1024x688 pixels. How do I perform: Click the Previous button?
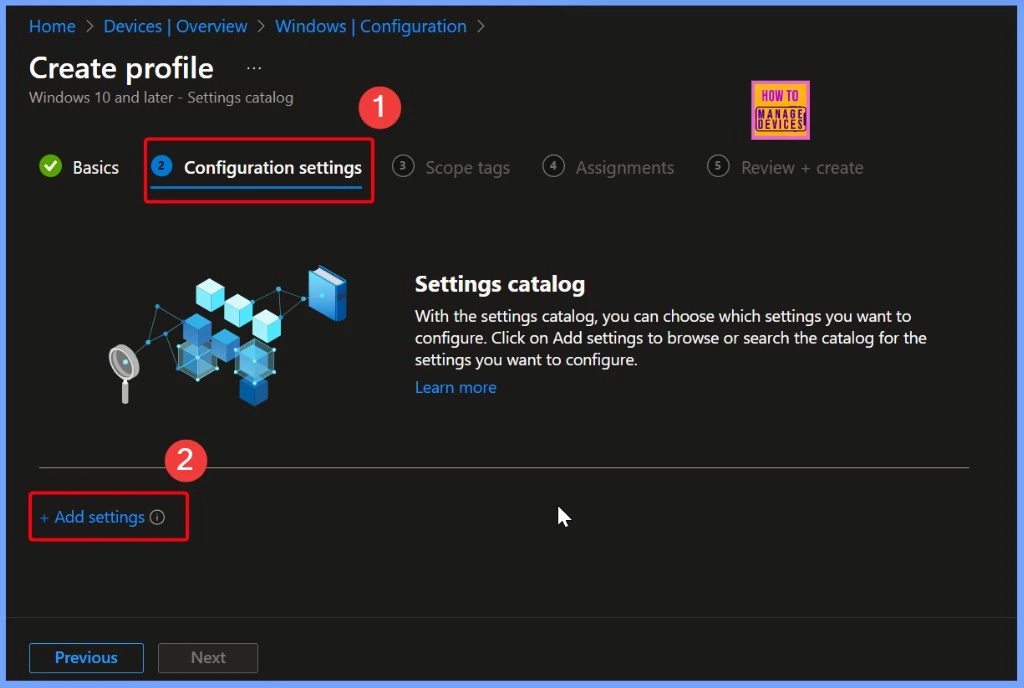[86, 657]
